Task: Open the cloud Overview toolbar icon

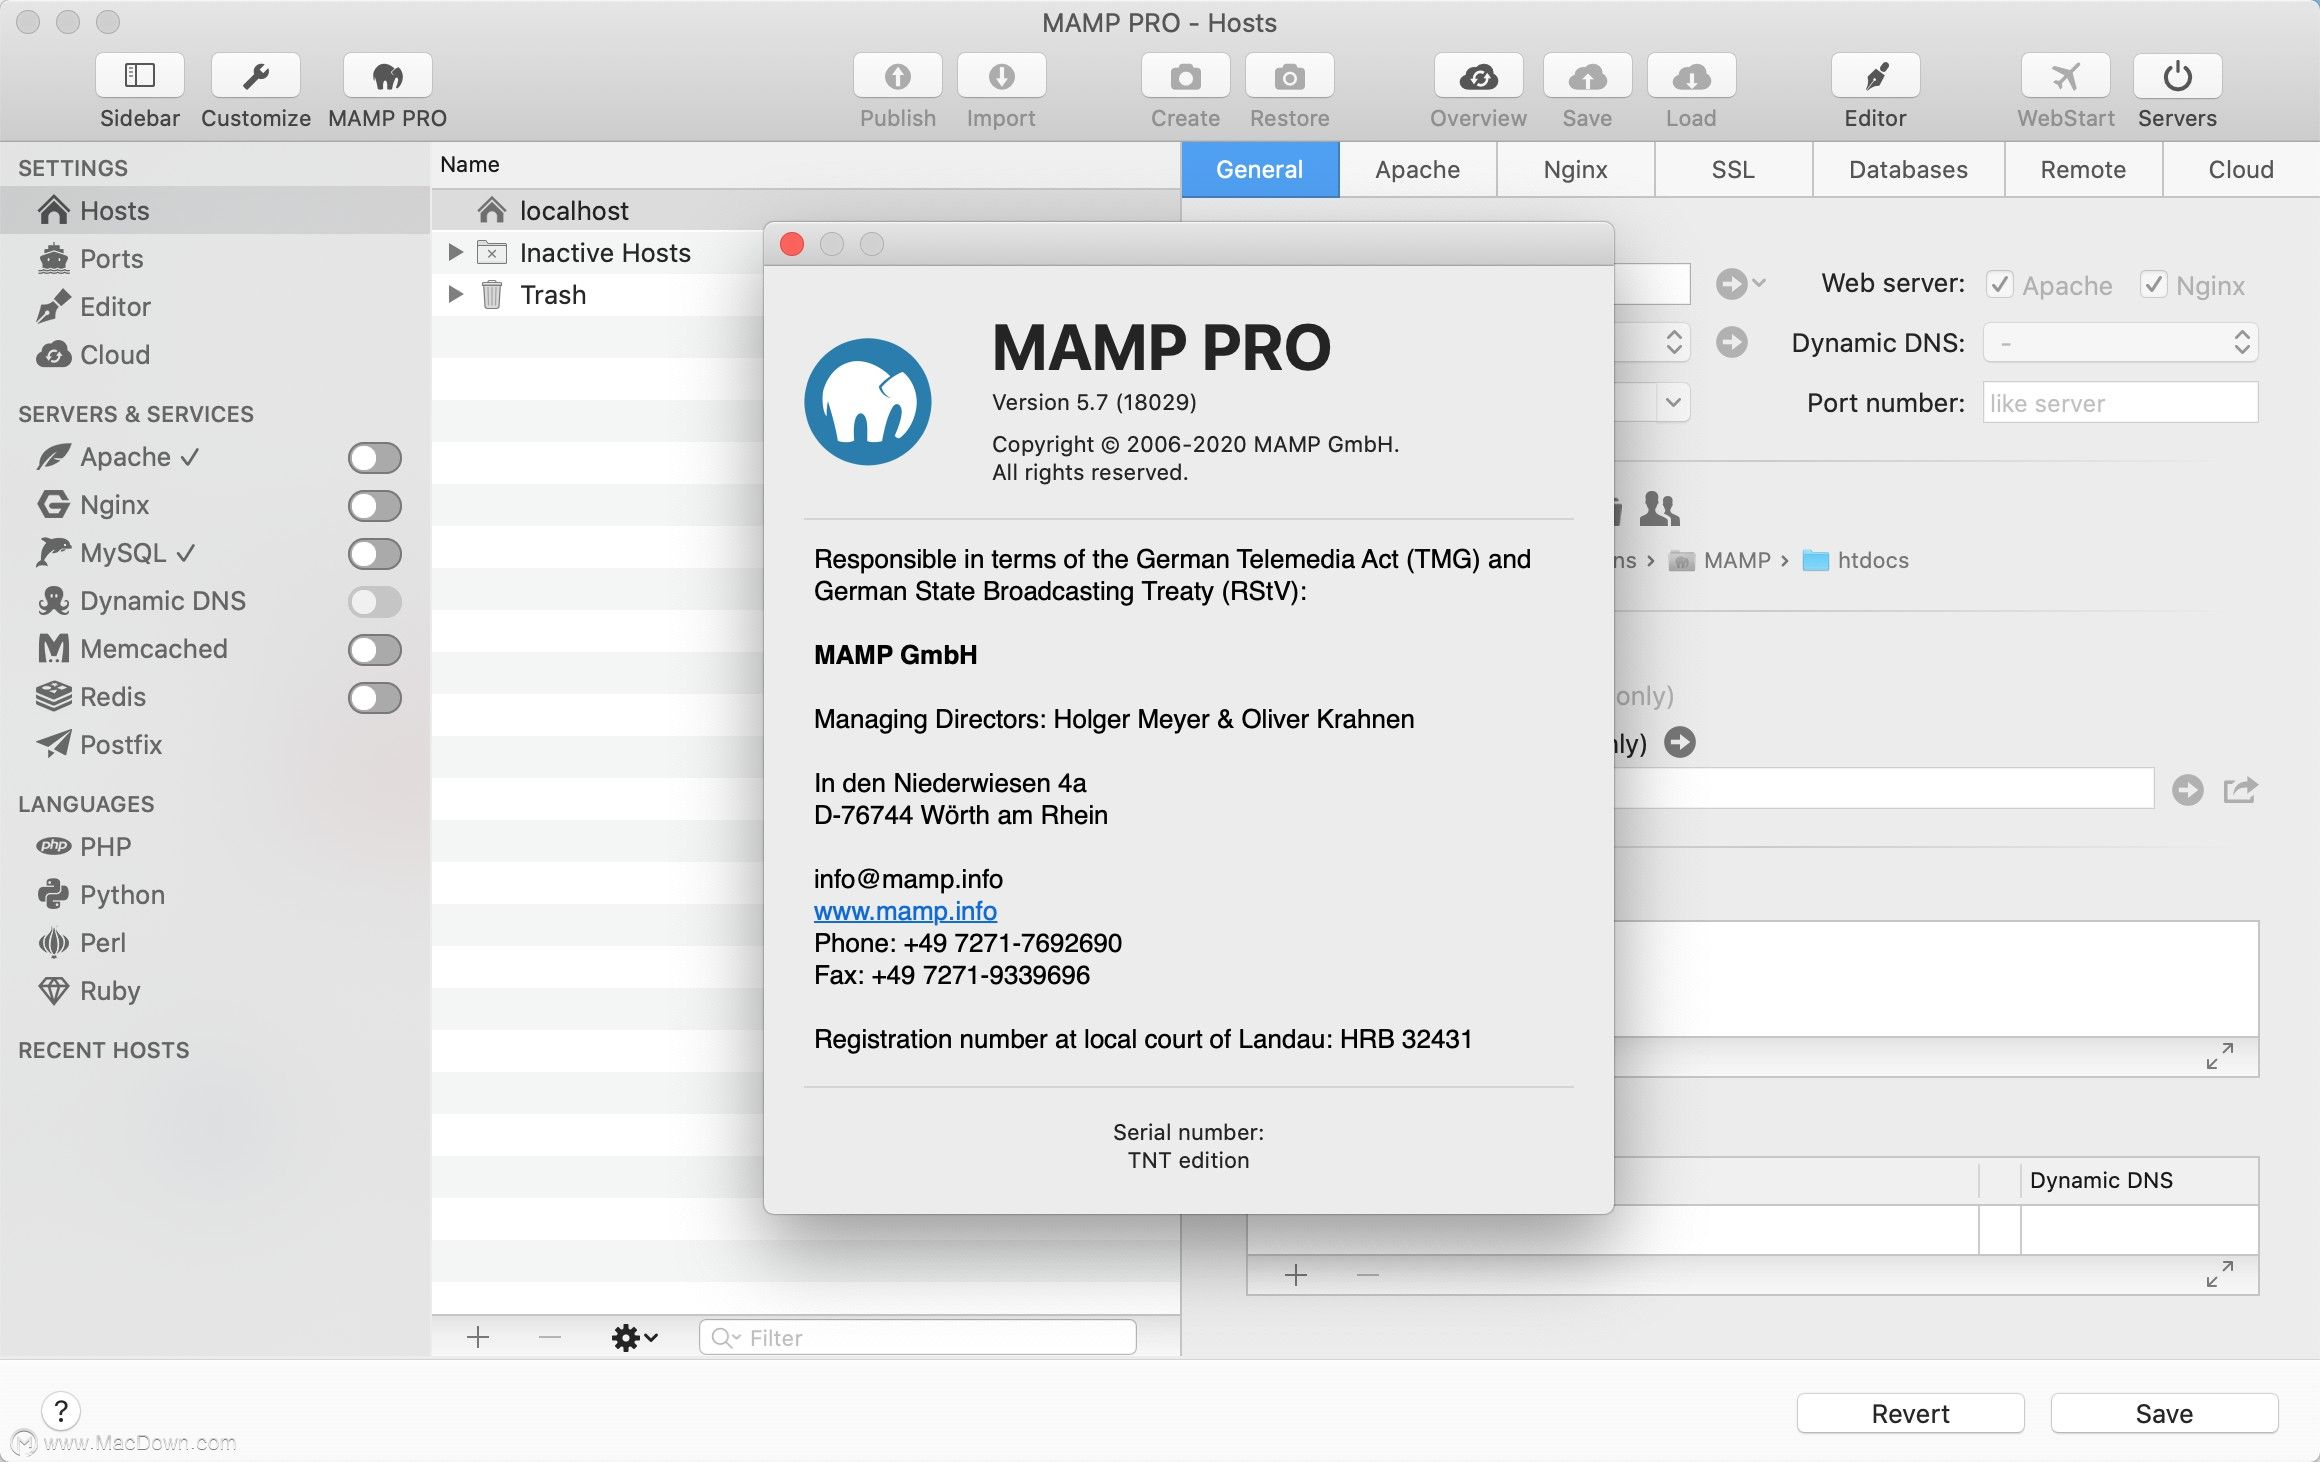Action: pos(1478,76)
